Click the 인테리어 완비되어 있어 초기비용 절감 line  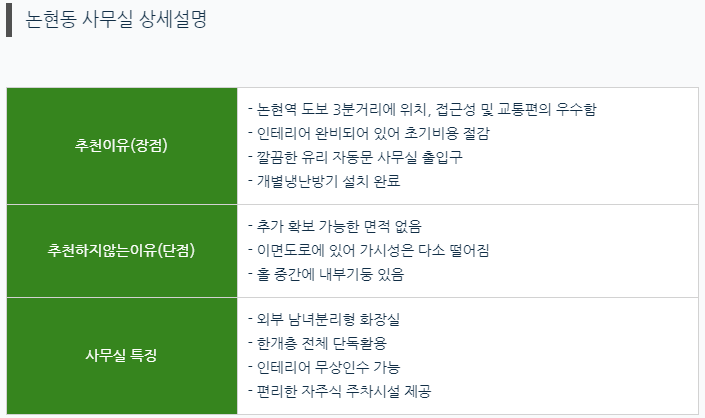pyautogui.click(x=369, y=133)
